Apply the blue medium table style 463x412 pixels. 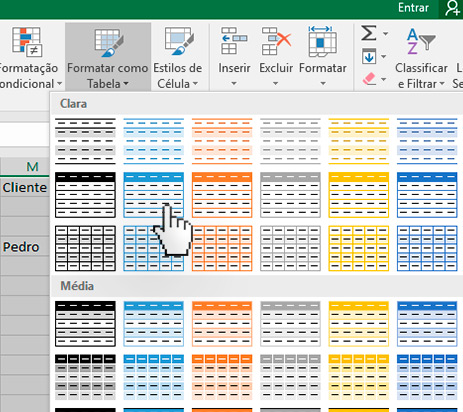154,324
